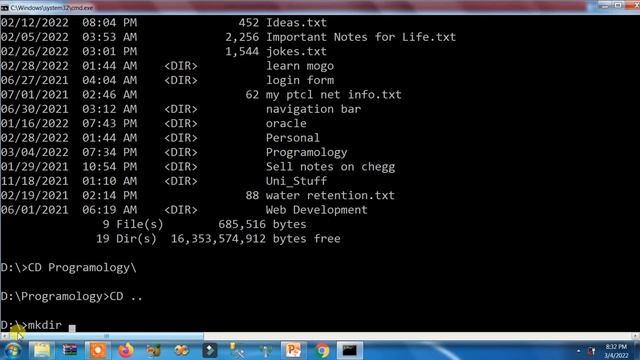Click the '2,256' file size value
Screen dimensions: 640x360
242,37
